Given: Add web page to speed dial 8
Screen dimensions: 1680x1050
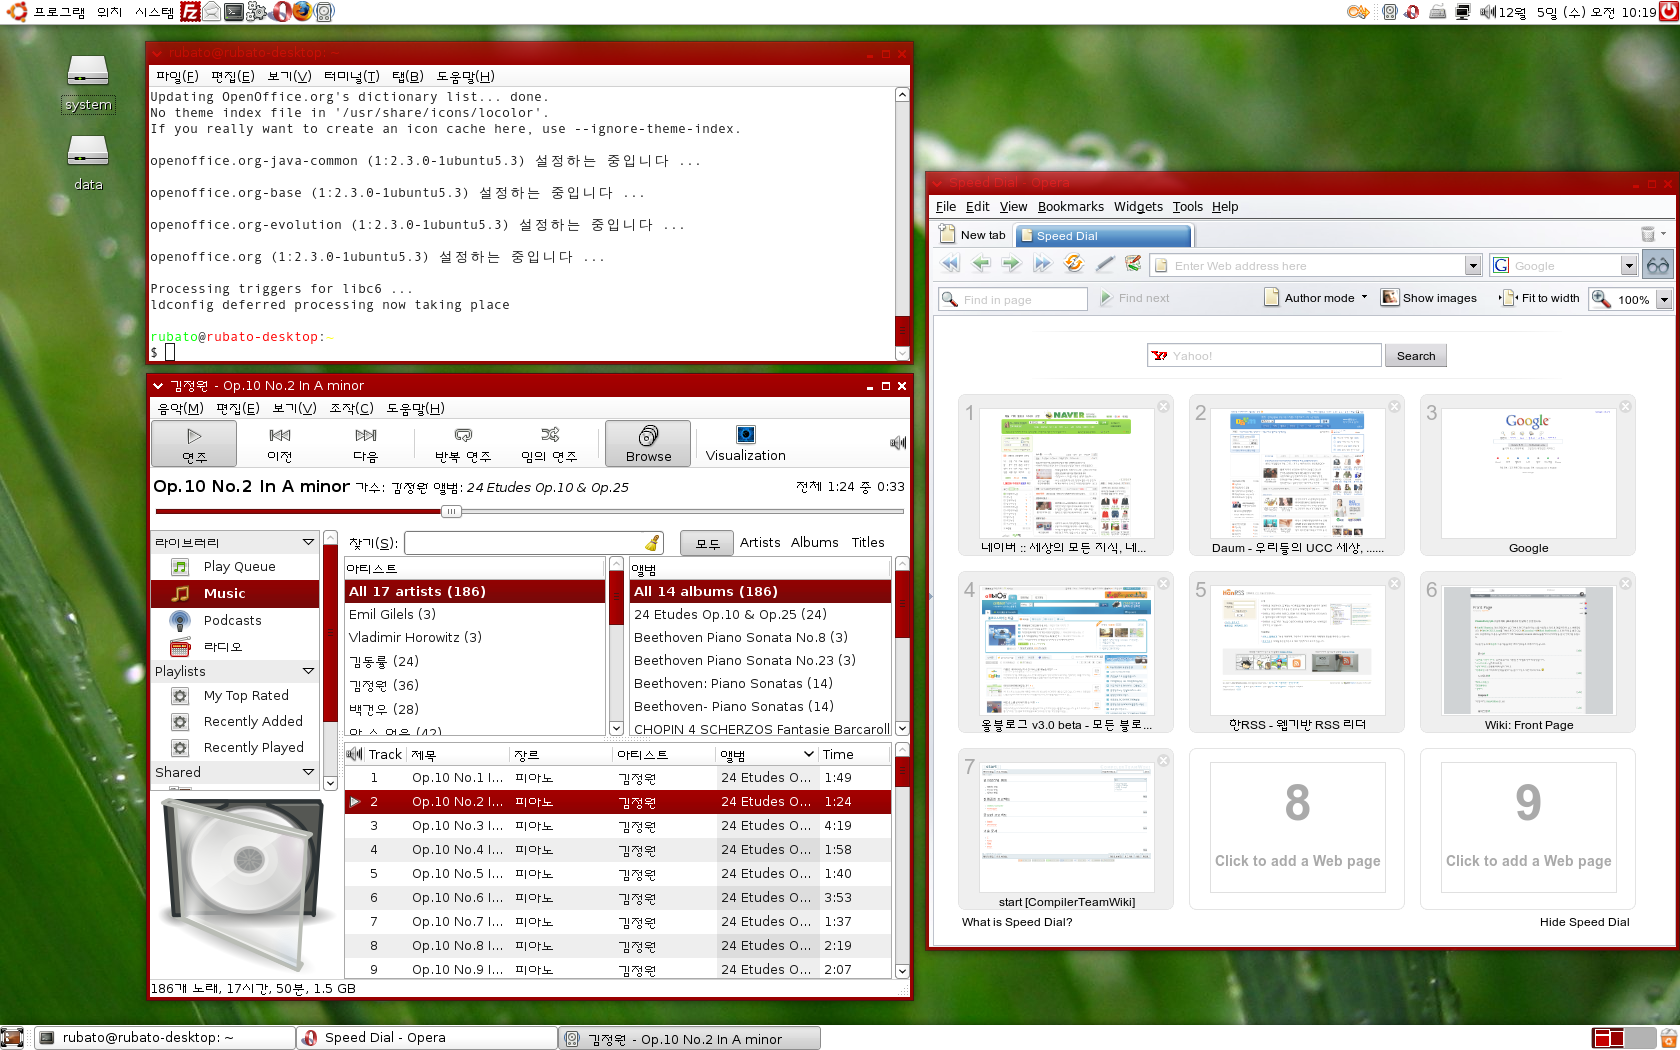Looking at the screenshot, I should point(1297,828).
